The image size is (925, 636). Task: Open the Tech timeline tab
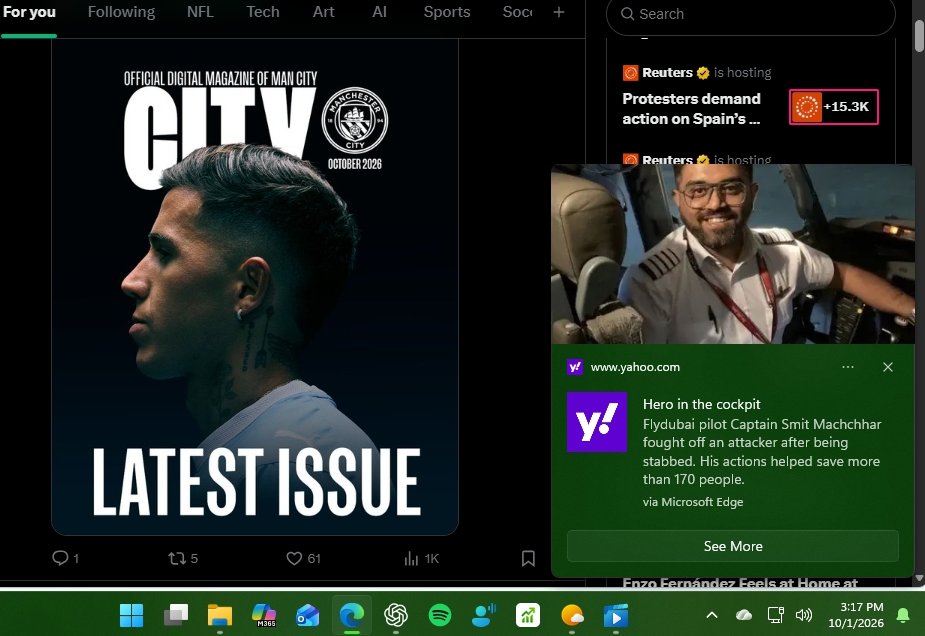[263, 12]
